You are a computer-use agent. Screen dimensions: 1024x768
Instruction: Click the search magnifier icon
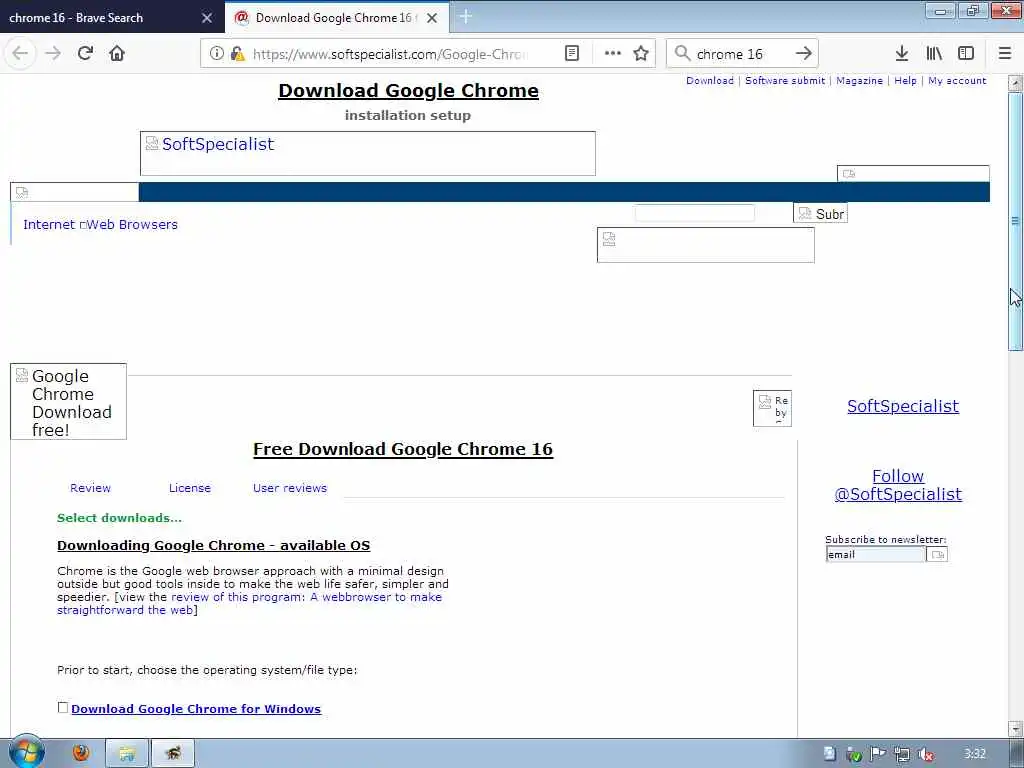[682, 54]
